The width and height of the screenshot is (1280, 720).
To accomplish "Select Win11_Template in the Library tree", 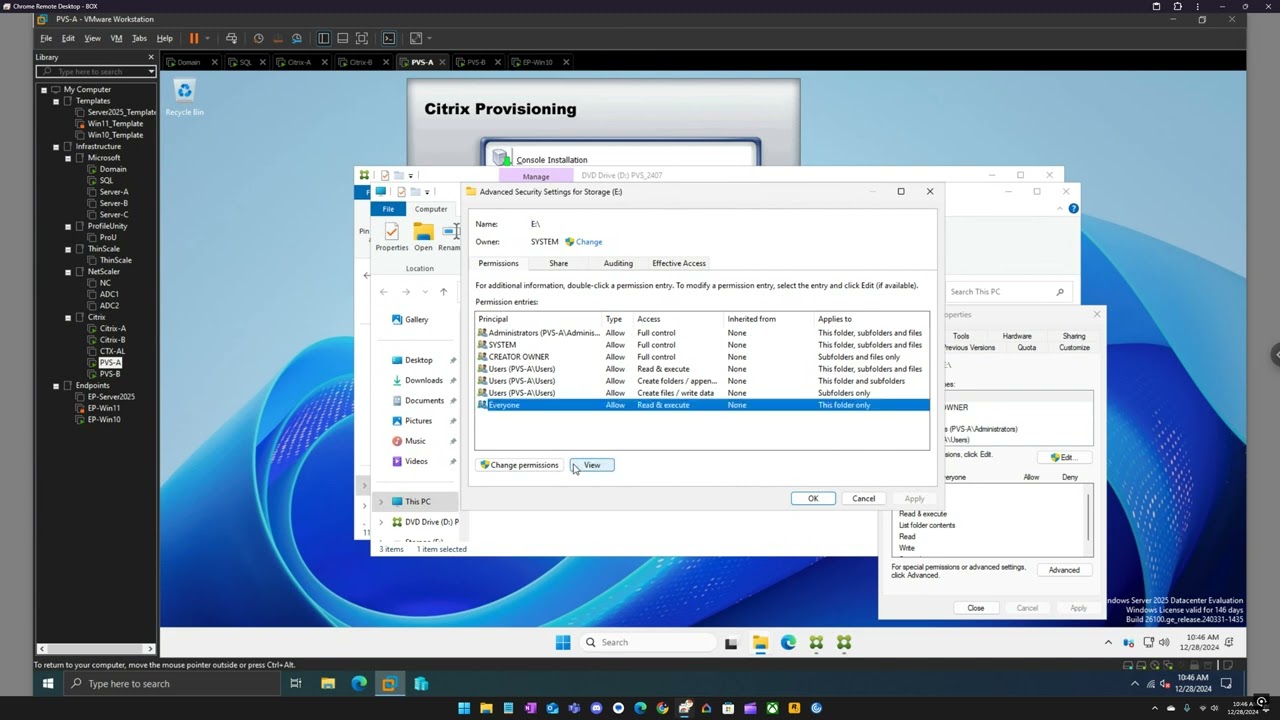I will [115, 123].
